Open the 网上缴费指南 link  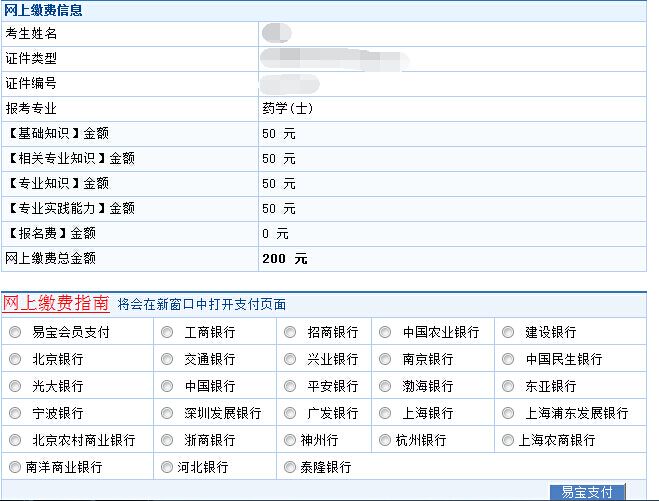tap(55, 304)
